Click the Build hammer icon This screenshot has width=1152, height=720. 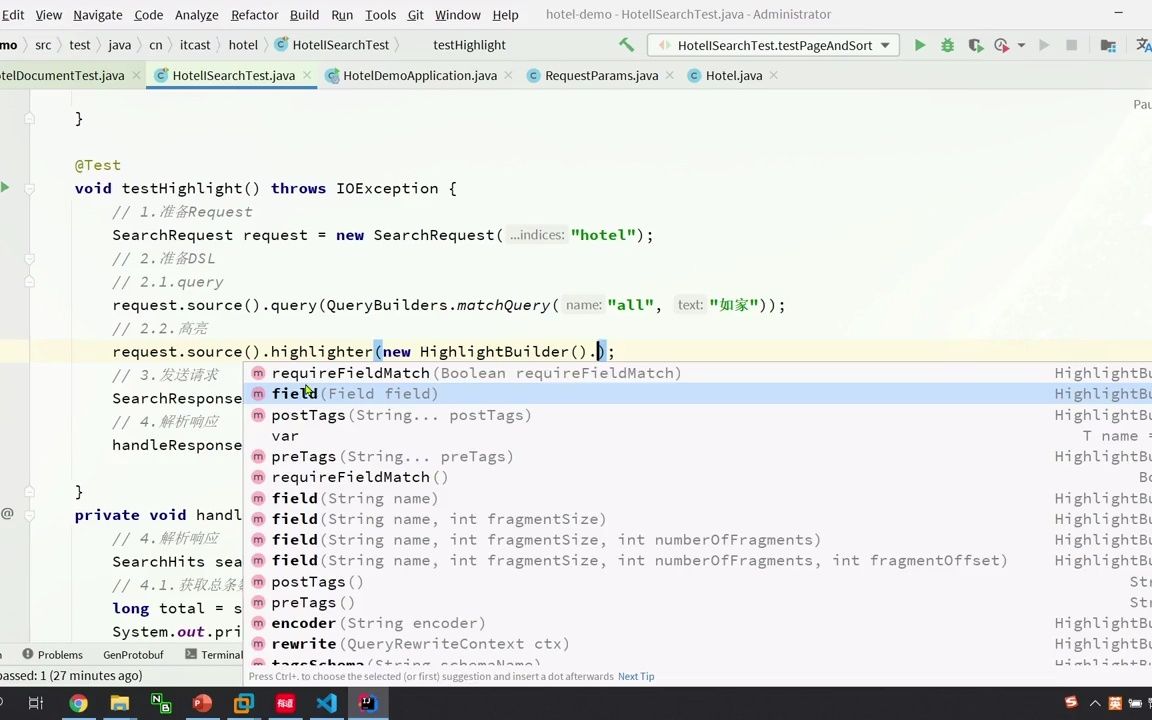click(x=626, y=45)
